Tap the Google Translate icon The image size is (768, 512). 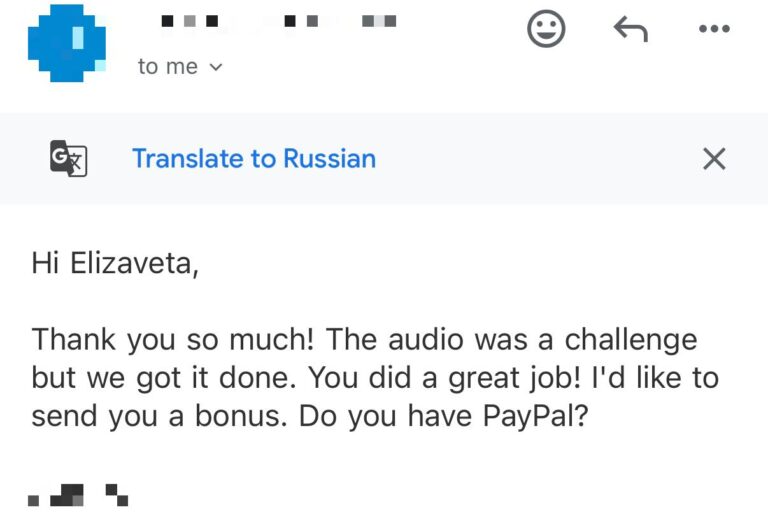[x=69, y=158]
